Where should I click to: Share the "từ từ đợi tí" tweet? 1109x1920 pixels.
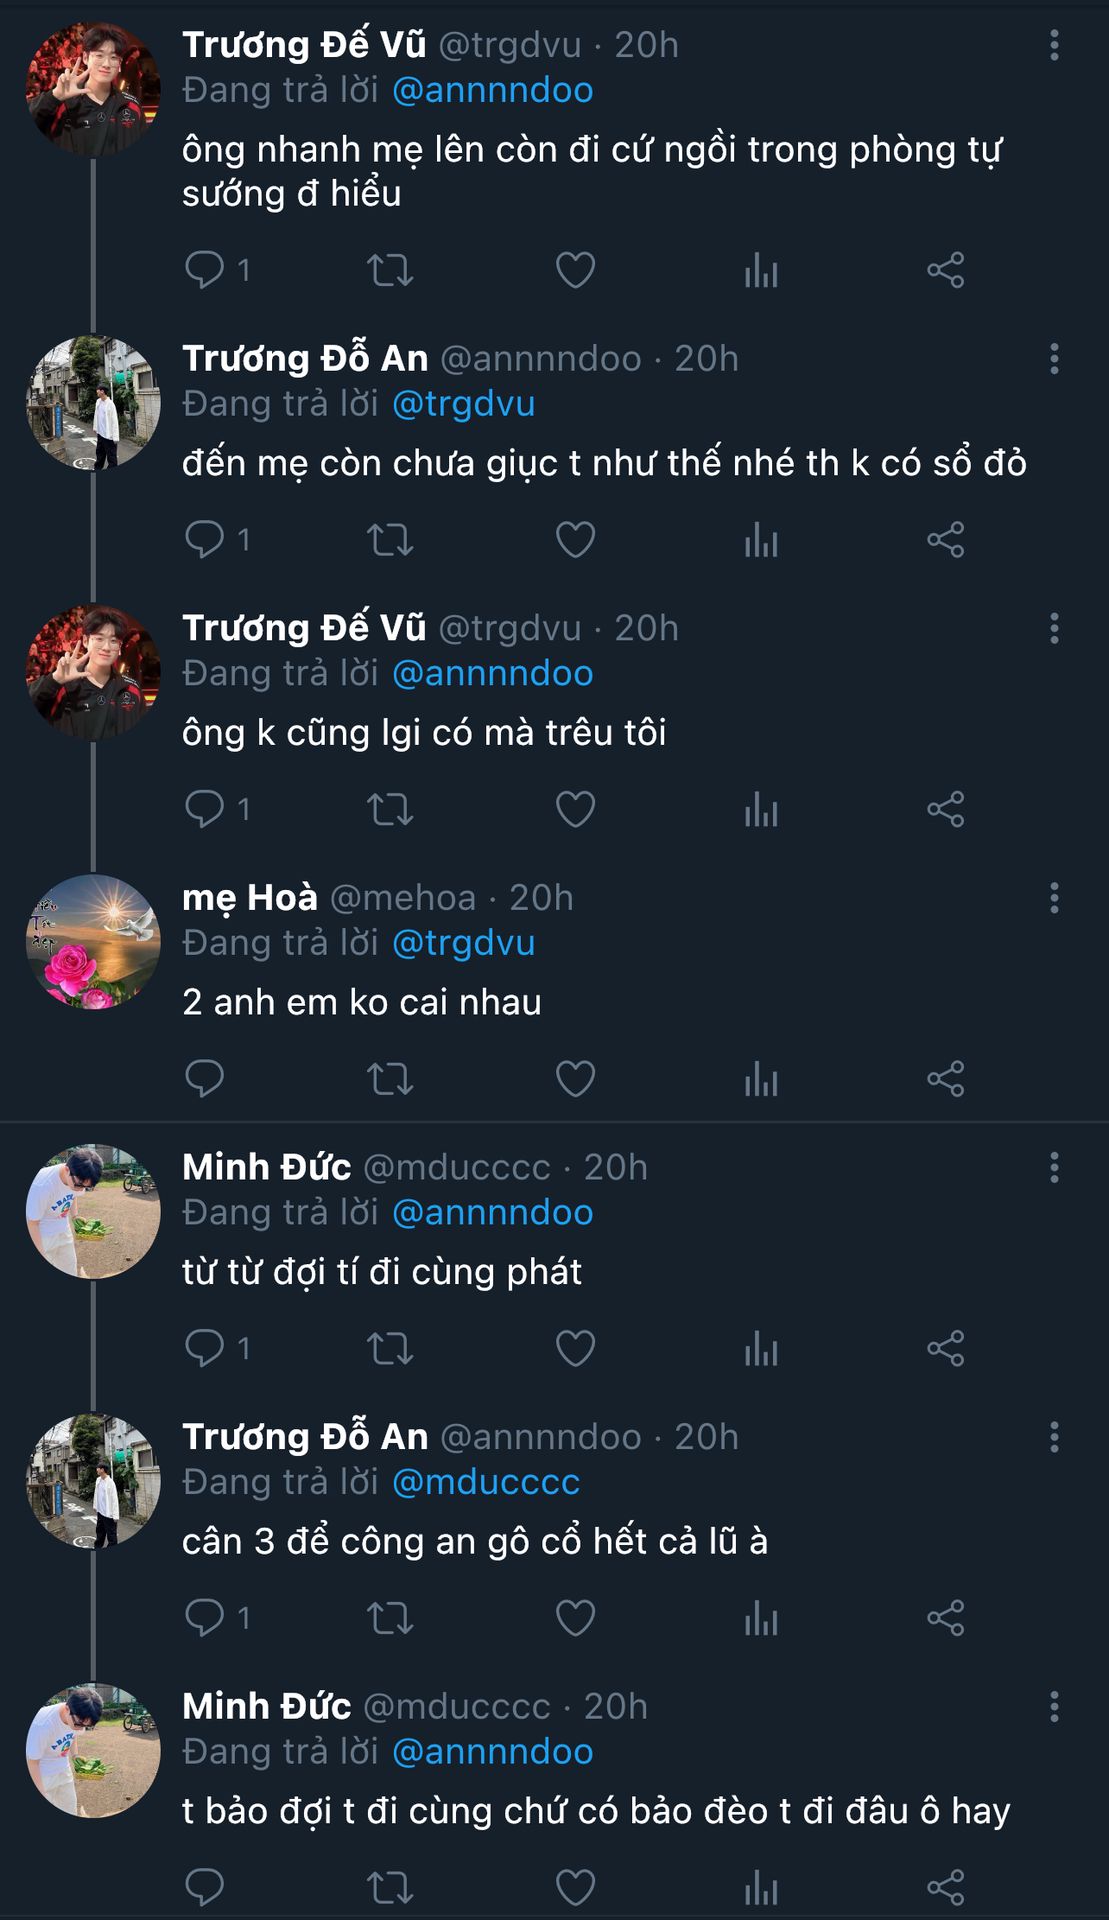(x=945, y=1348)
